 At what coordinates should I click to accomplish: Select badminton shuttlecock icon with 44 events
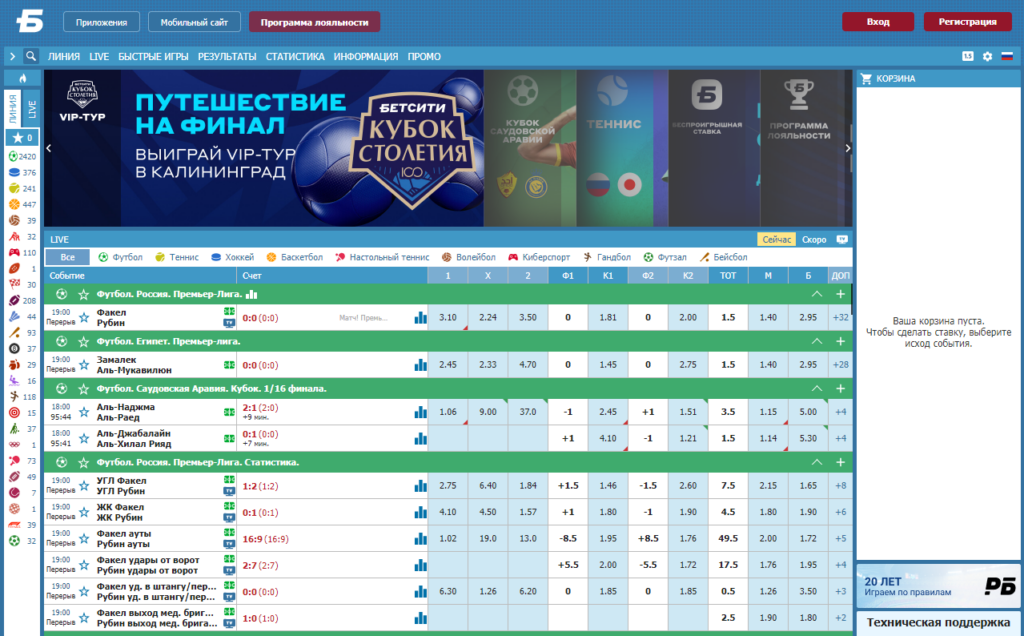(x=14, y=316)
